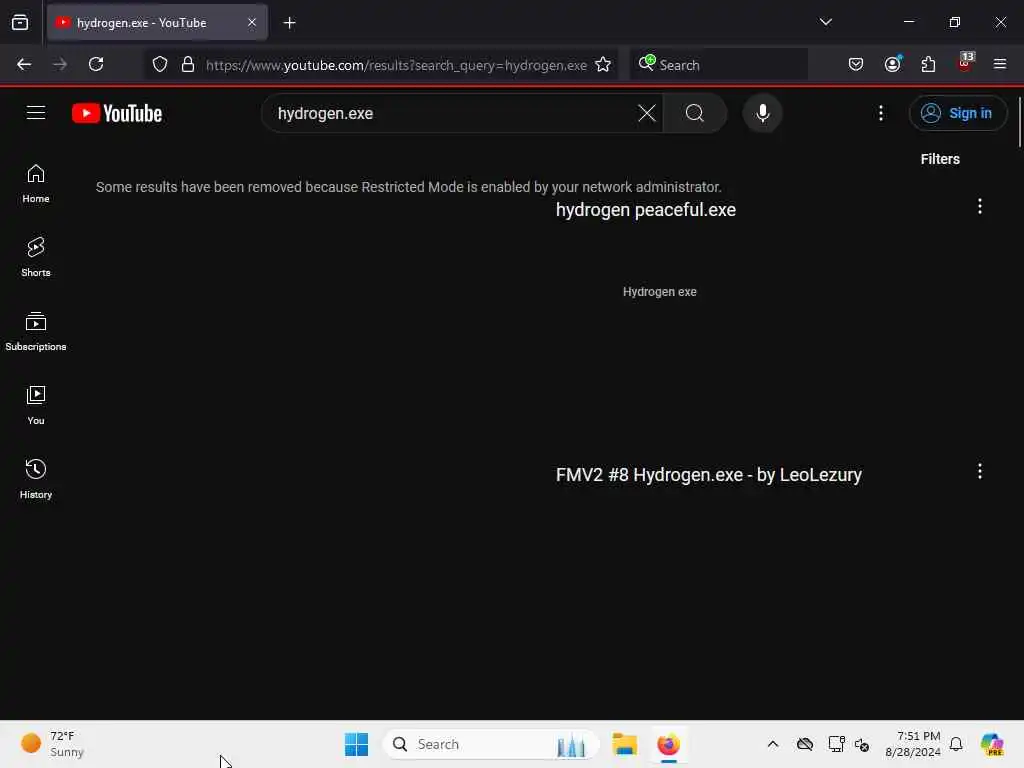Open options menu for hydrogen peaceful.exe
This screenshot has height=768, width=1024.
tap(980, 206)
